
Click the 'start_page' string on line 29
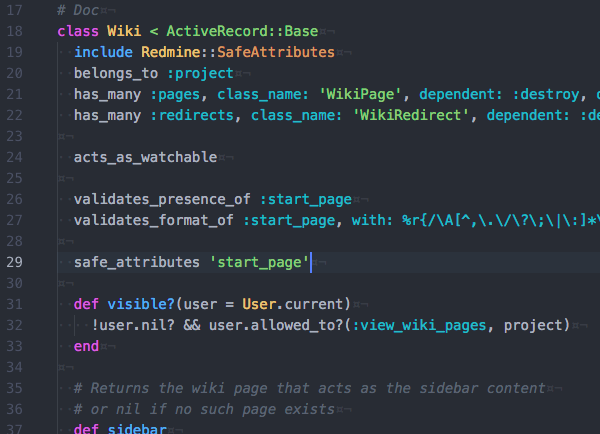click(x=259, y=263)
